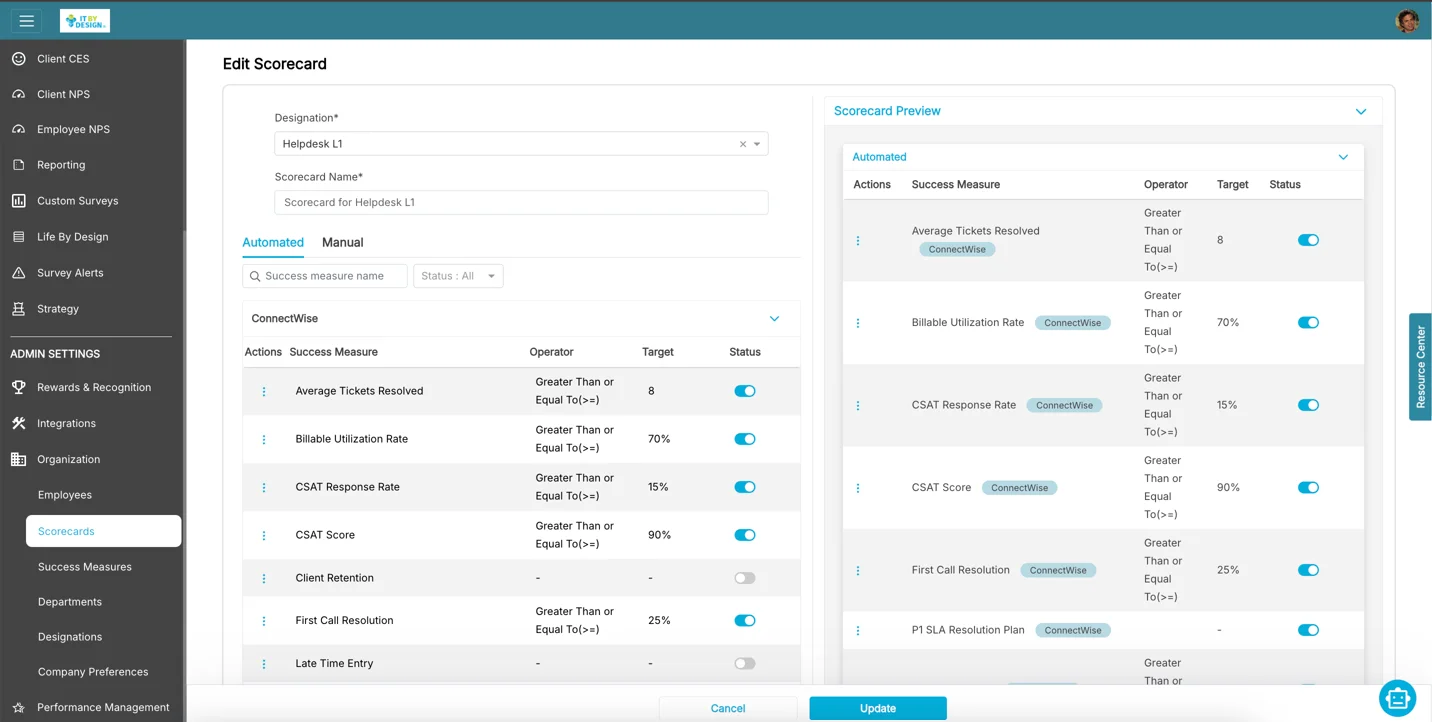Viewport: 1432px width, 722px height.
Task: Open actions menu for CSAT Response Rate row
Action: [x=264, y=487]
